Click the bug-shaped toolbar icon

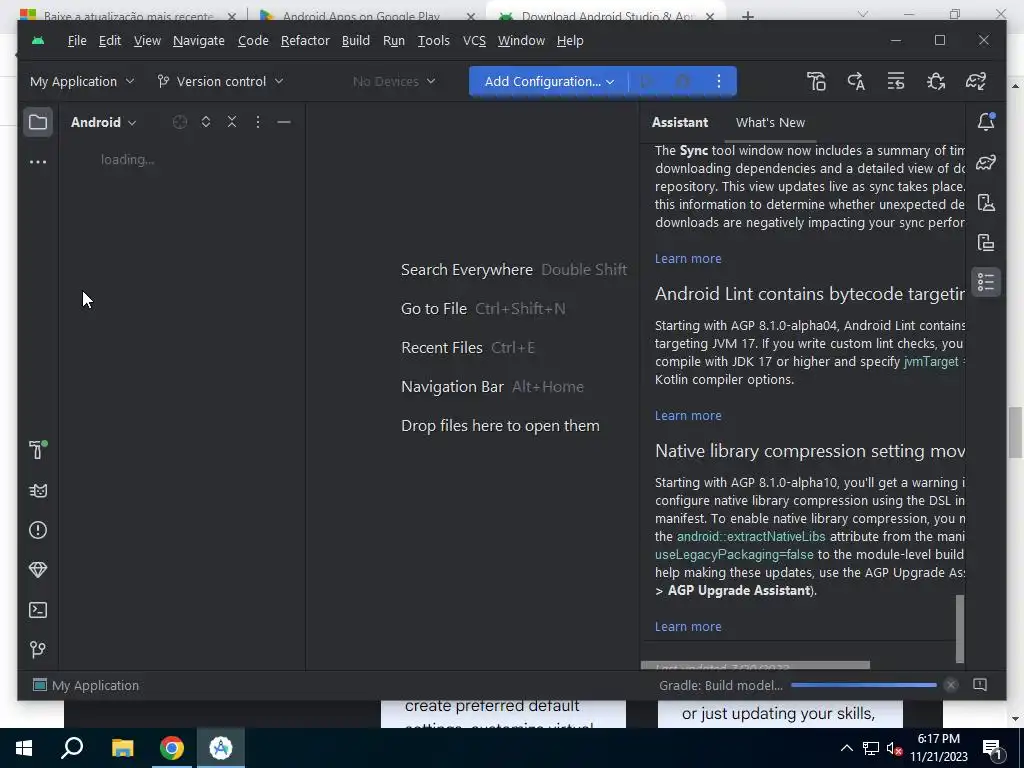(936, 82)
